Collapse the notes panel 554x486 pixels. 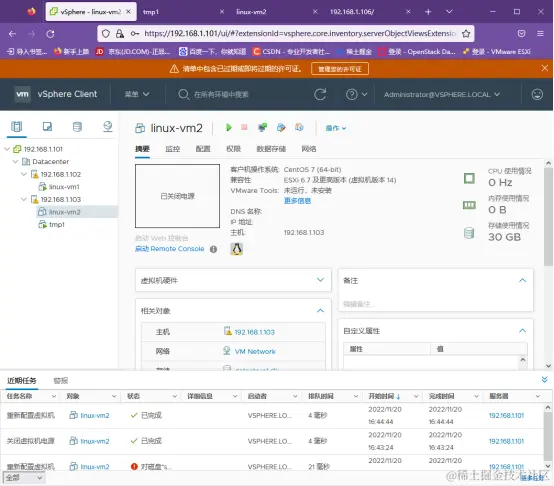pos(523,280)
